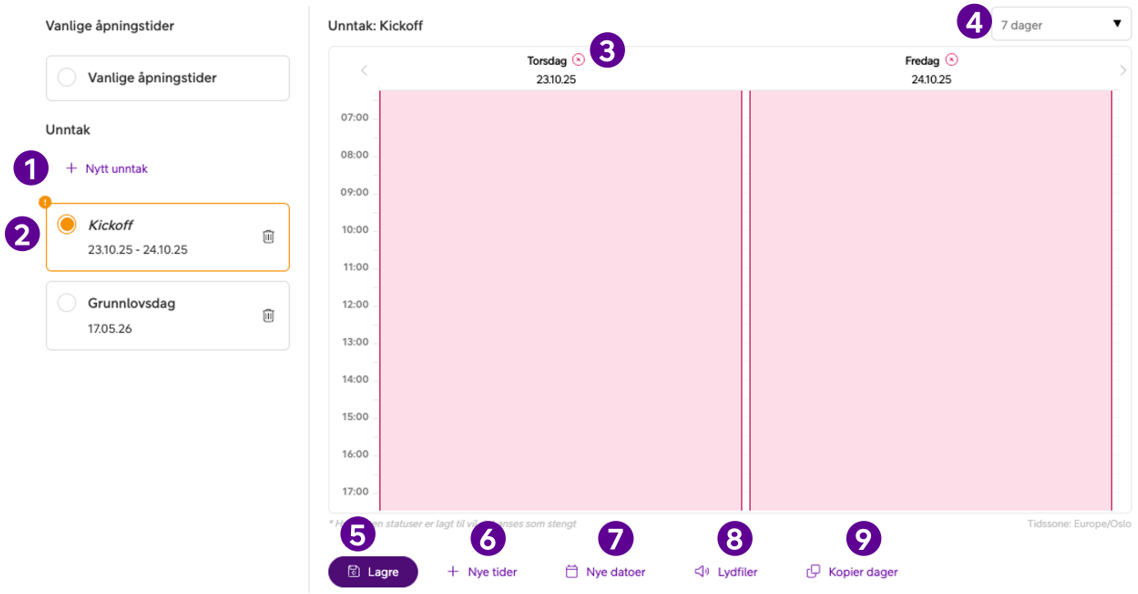Go to next days with right chevron

tap(1123, 70)
